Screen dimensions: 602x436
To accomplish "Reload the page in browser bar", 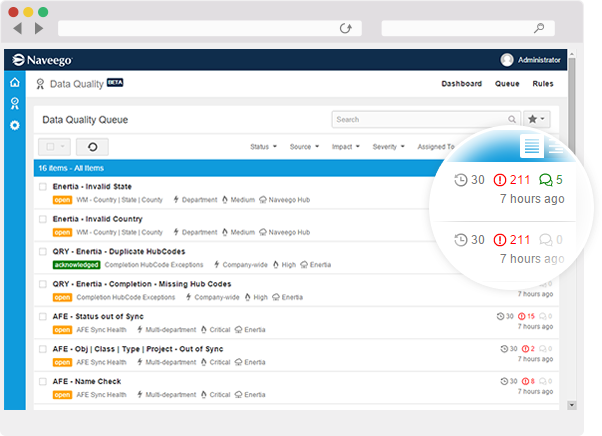I will pos(346,28).
